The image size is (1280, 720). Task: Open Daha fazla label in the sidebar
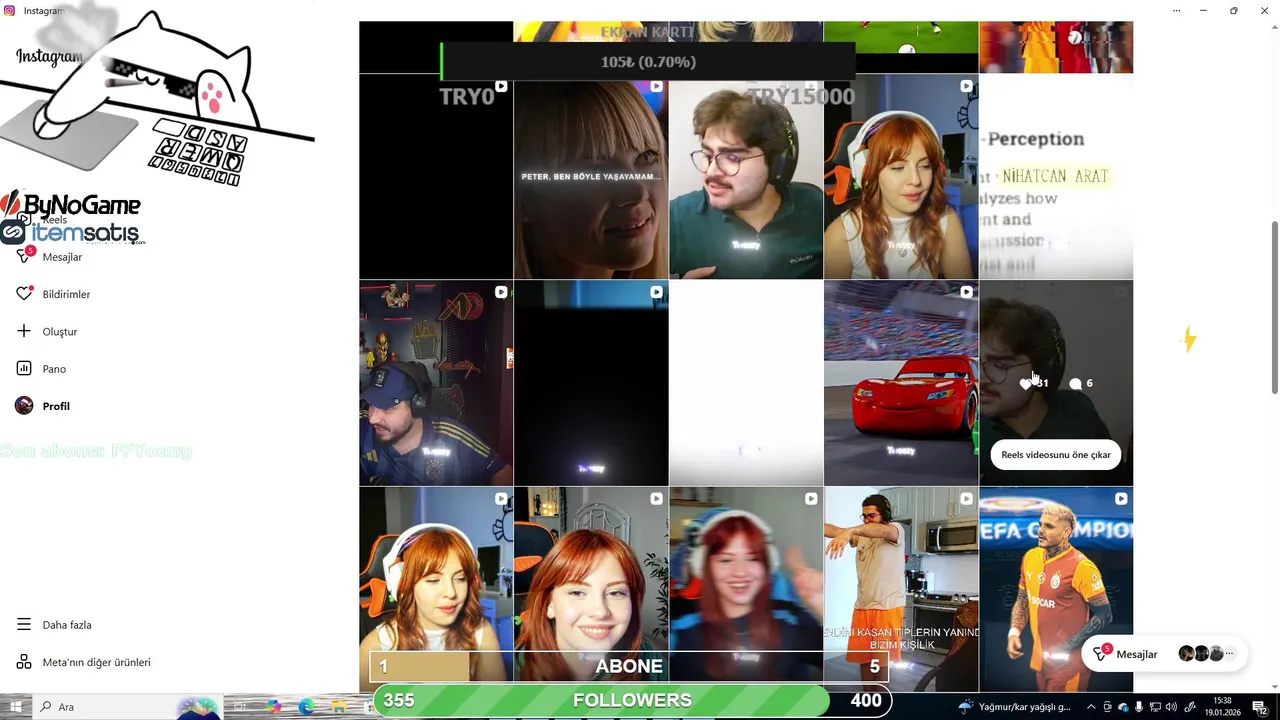point(67,625)
